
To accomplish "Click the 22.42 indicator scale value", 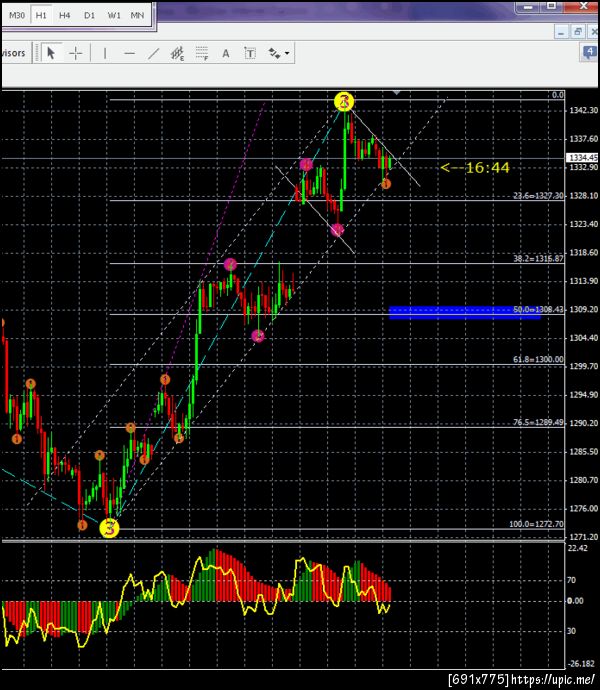I will pos(578,548).
